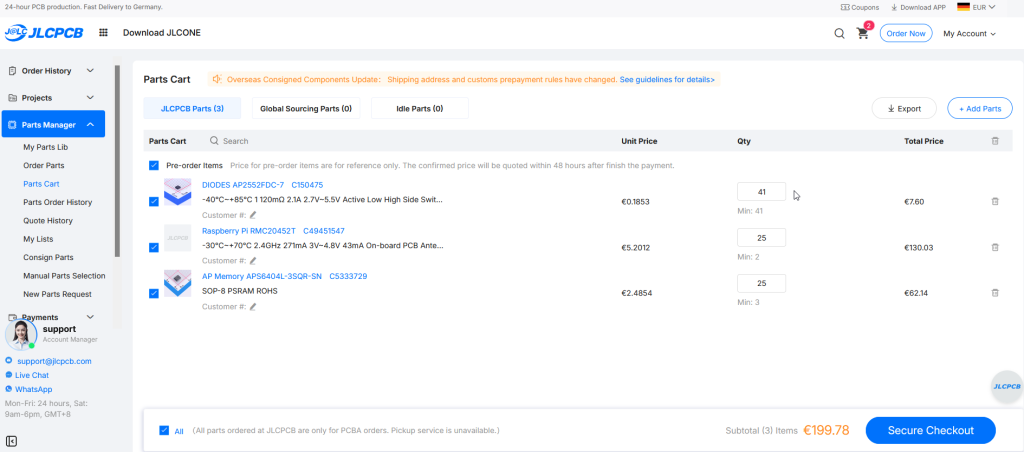Switch to JLCPCB Parts (3) tab

pyautogui.click(x=192, y=108)
